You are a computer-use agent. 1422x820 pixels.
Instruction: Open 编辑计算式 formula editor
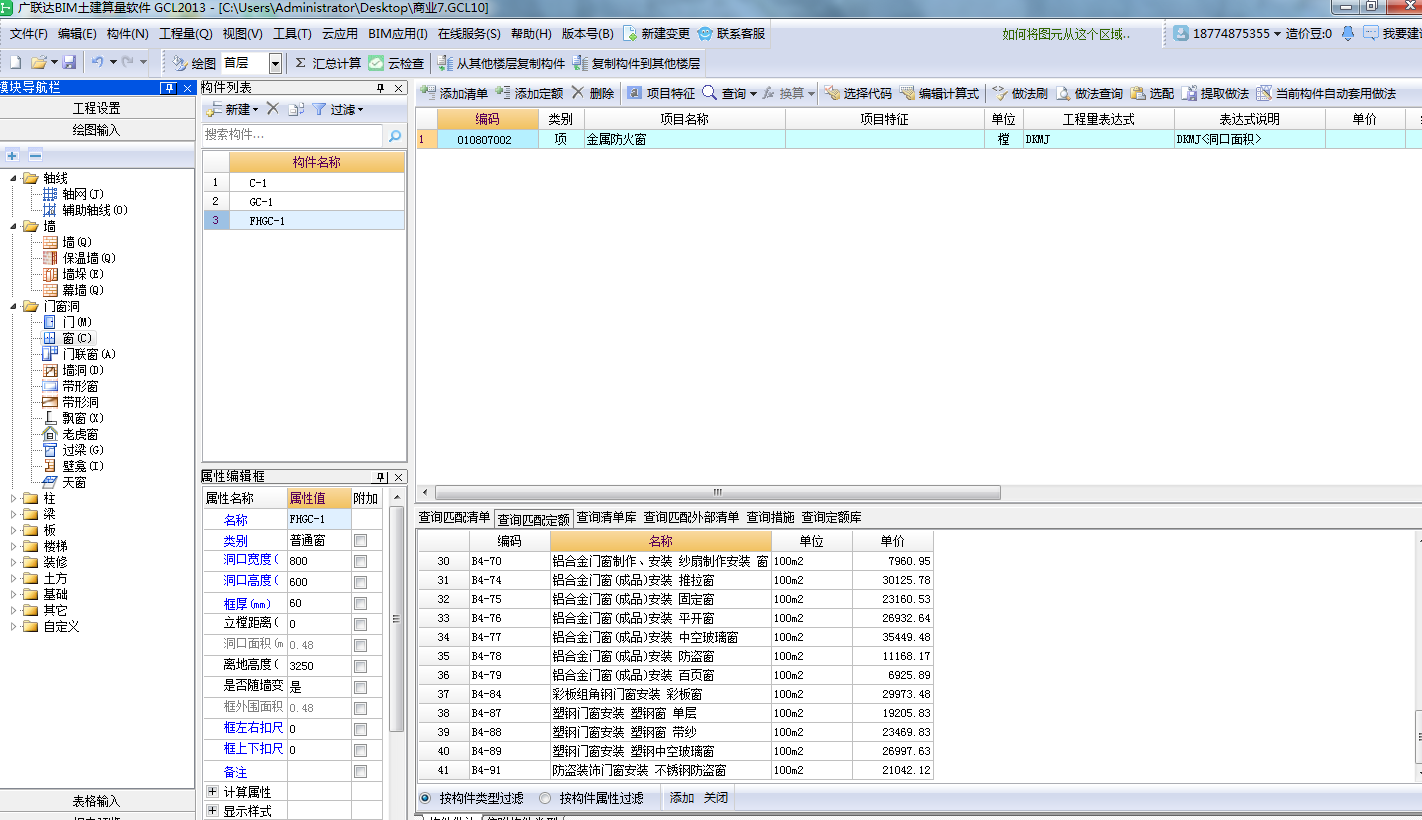pyautogui.click(x=939, y=93)
